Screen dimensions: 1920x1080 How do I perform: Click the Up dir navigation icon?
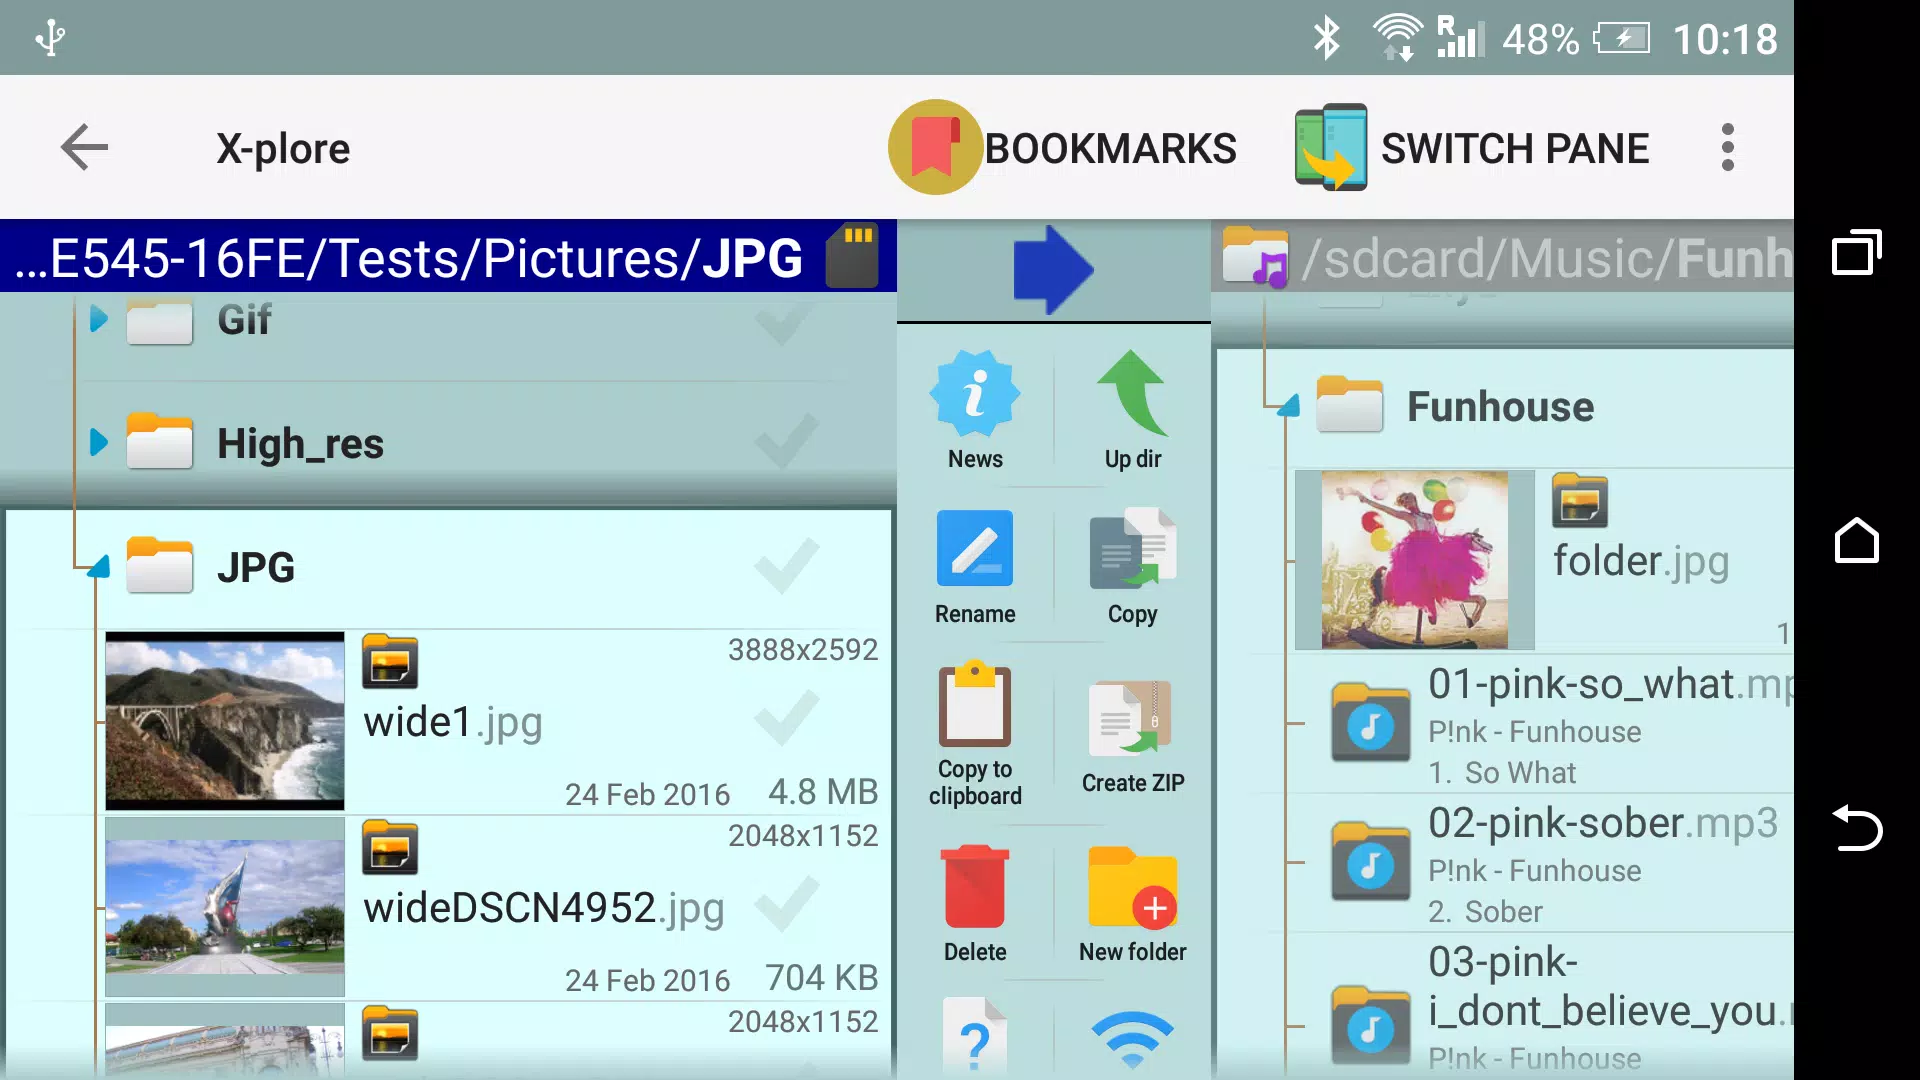coord(1131,413)
